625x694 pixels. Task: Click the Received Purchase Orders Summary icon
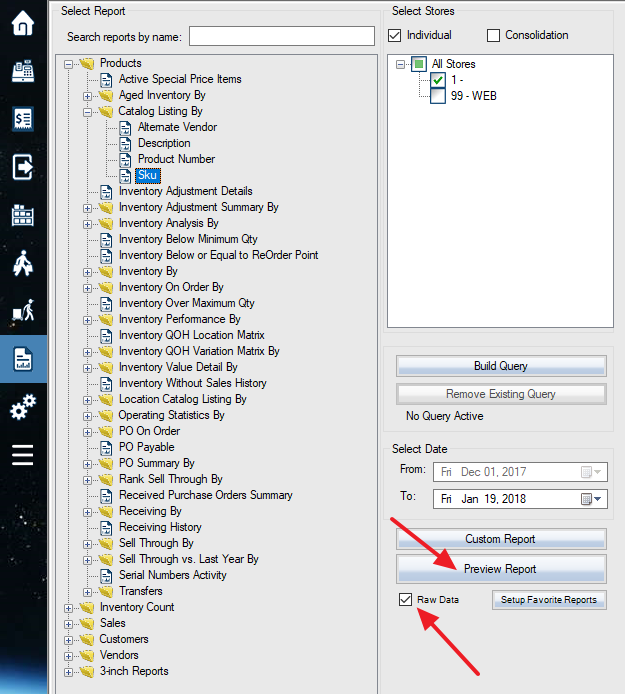tap(106, 496)
